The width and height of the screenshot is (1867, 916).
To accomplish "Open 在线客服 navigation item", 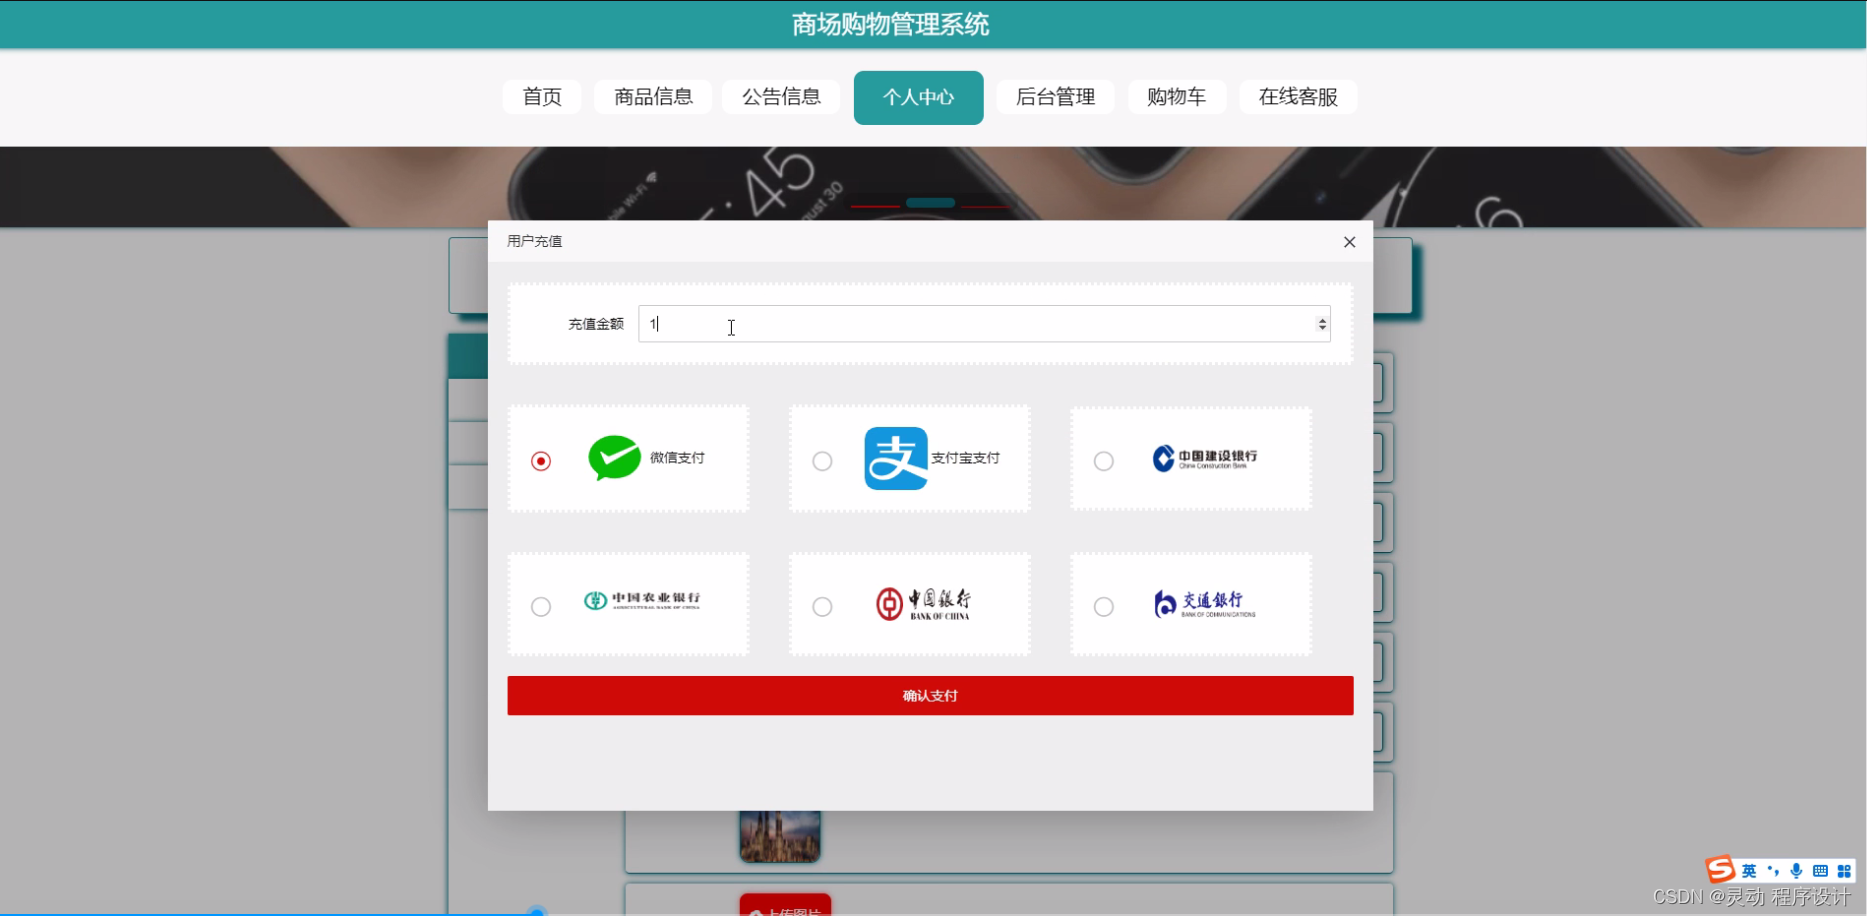I will (x=1298, y=97).
